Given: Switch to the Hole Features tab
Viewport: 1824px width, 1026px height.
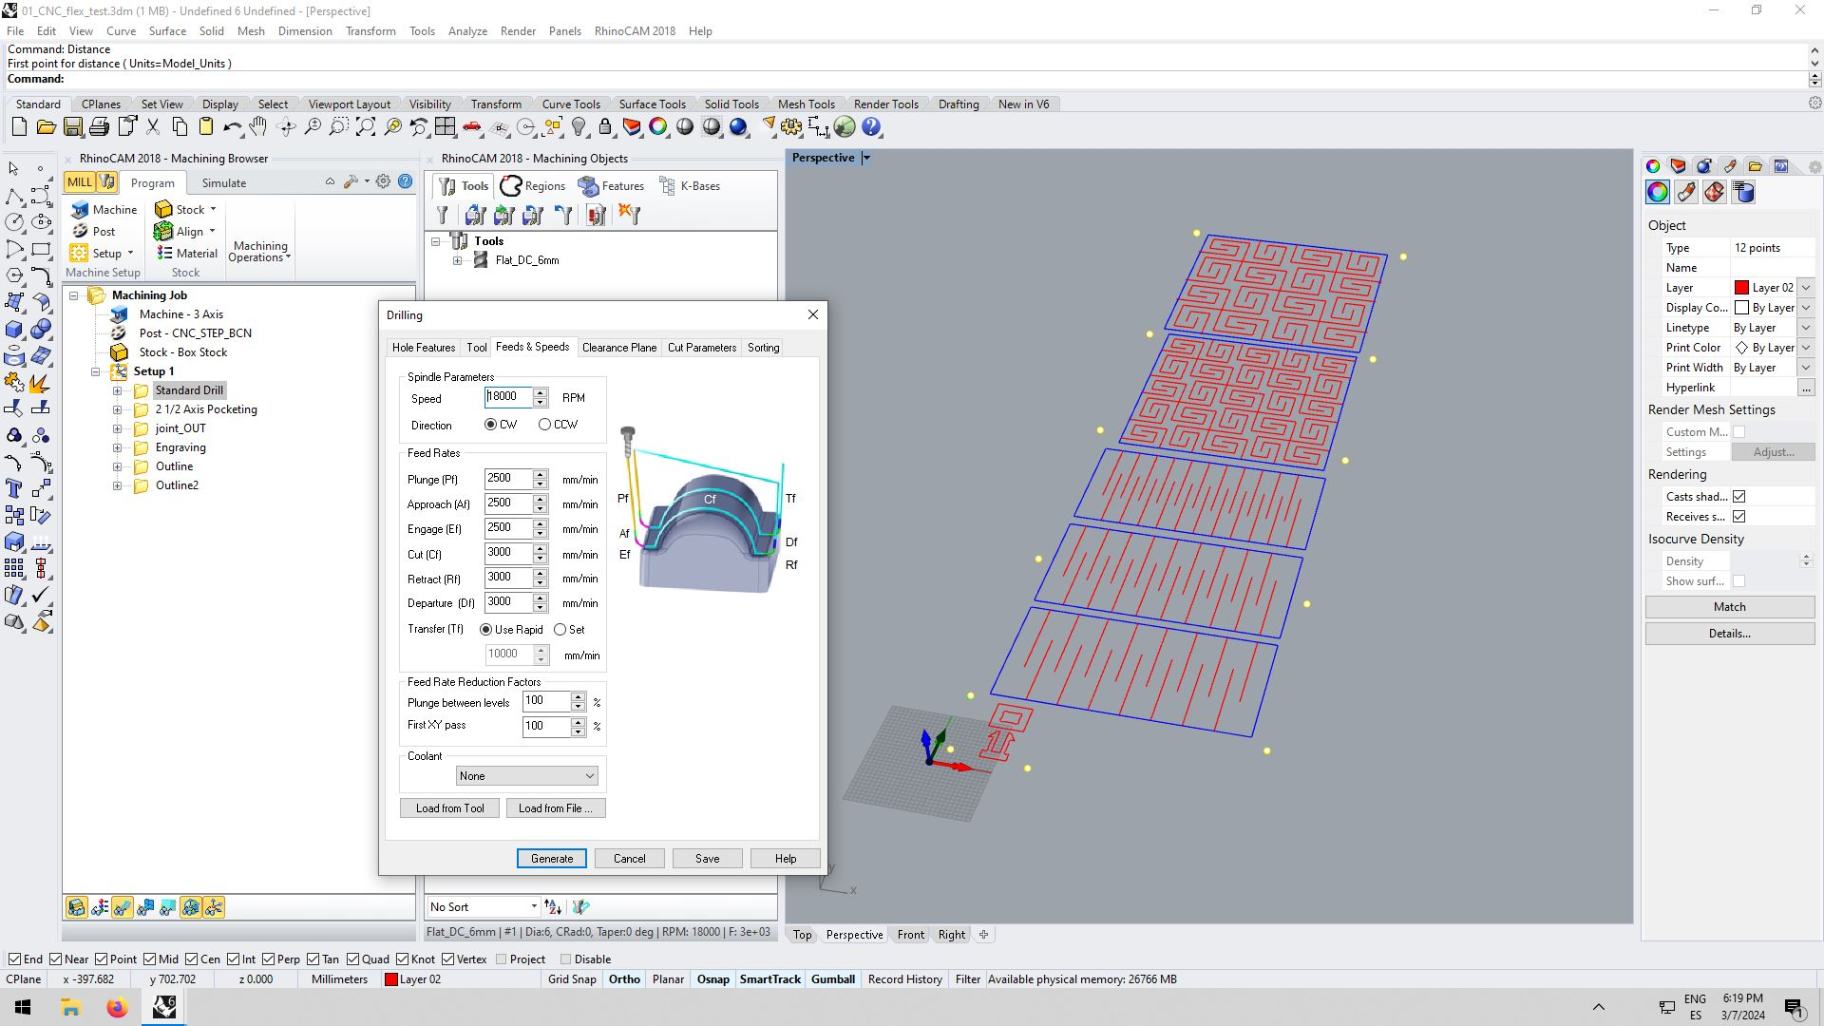Looking at the screenshot, I should (423, 348).
